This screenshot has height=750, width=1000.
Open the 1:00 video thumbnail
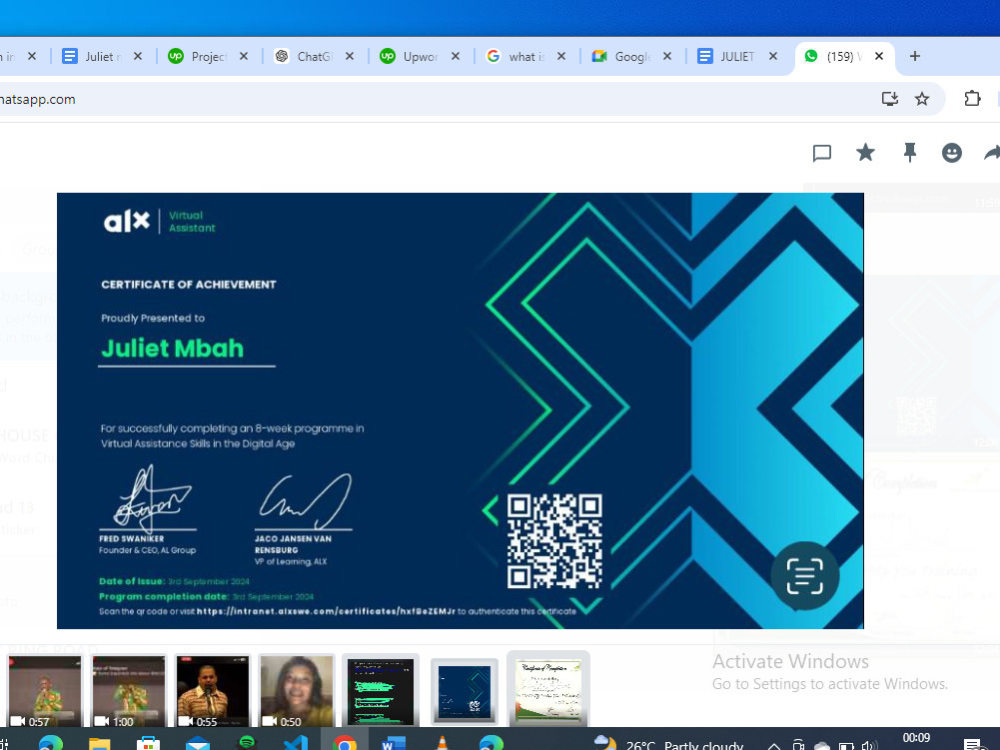tap(129, 691)
